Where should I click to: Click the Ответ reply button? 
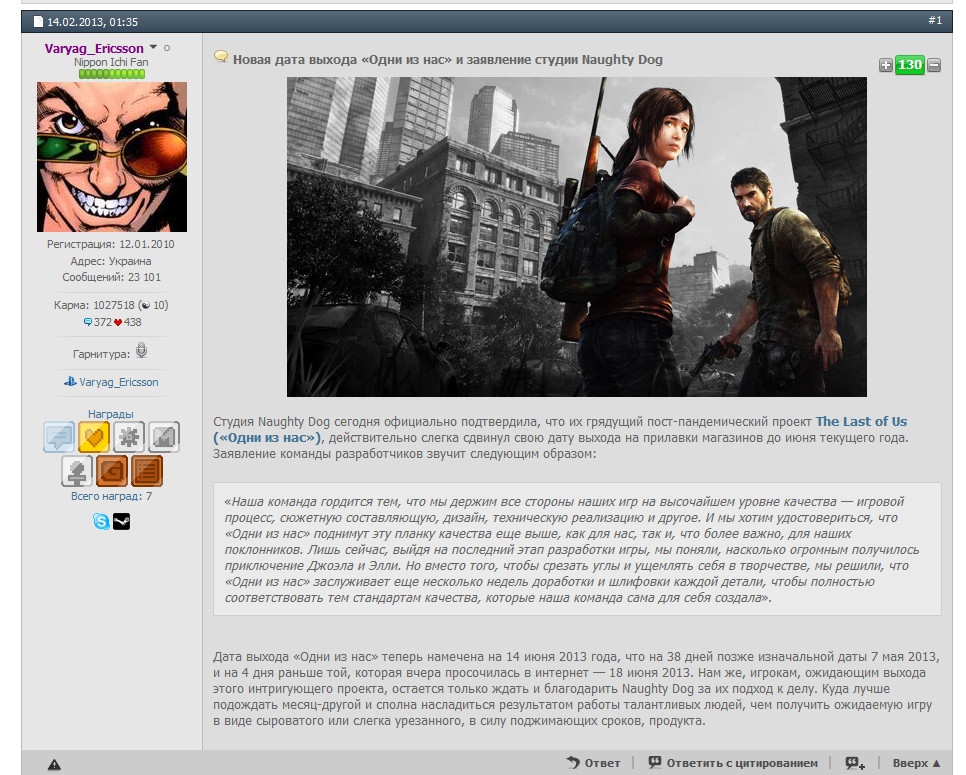click(593, 763)
